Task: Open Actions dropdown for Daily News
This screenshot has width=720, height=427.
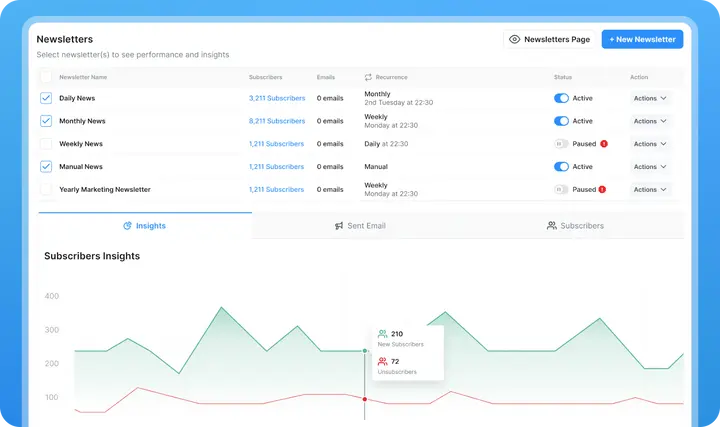Action: pos(650,98)
